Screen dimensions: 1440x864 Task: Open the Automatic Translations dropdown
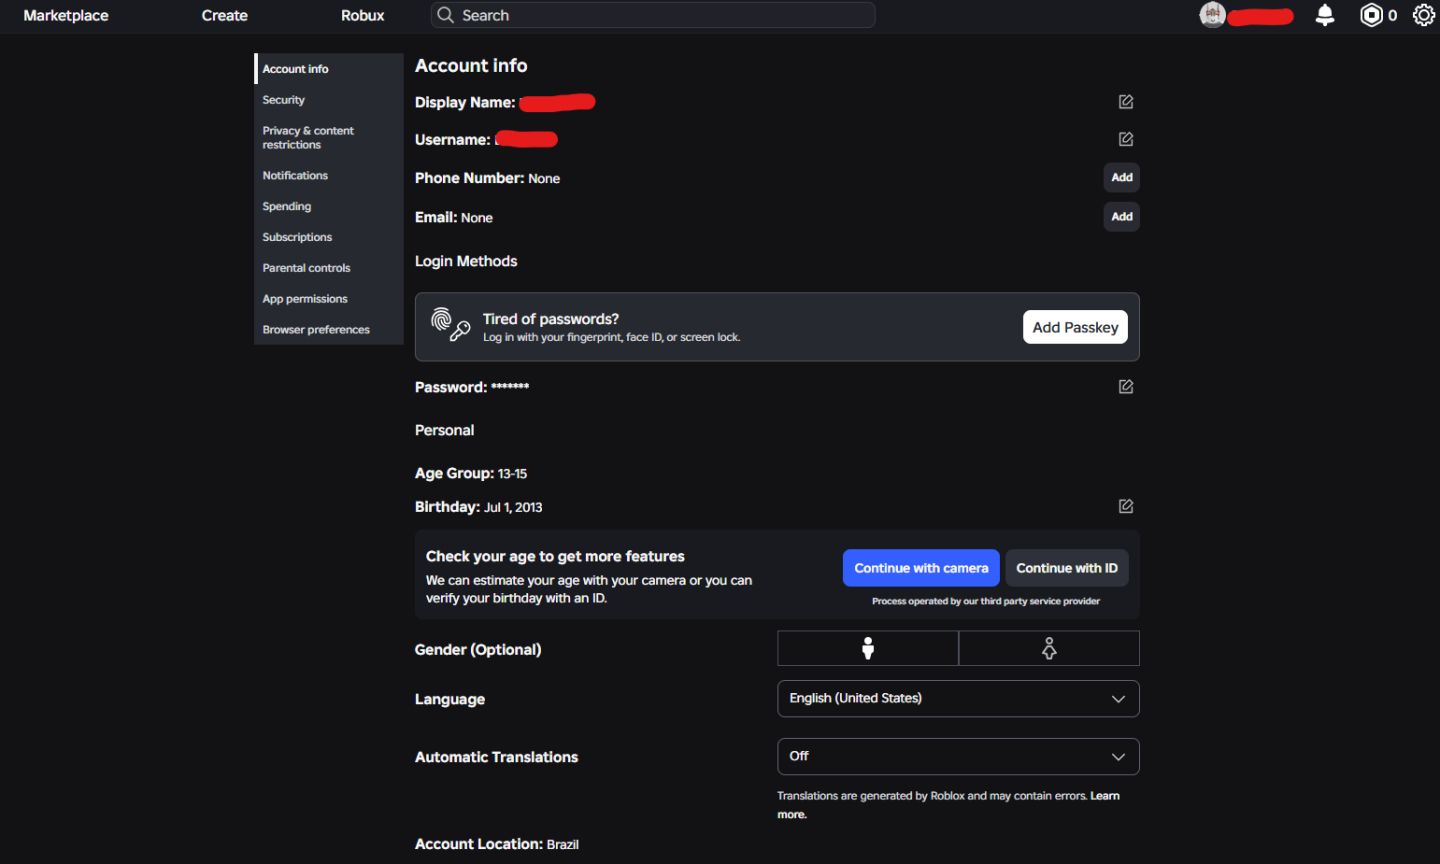[x=958, y=756]
